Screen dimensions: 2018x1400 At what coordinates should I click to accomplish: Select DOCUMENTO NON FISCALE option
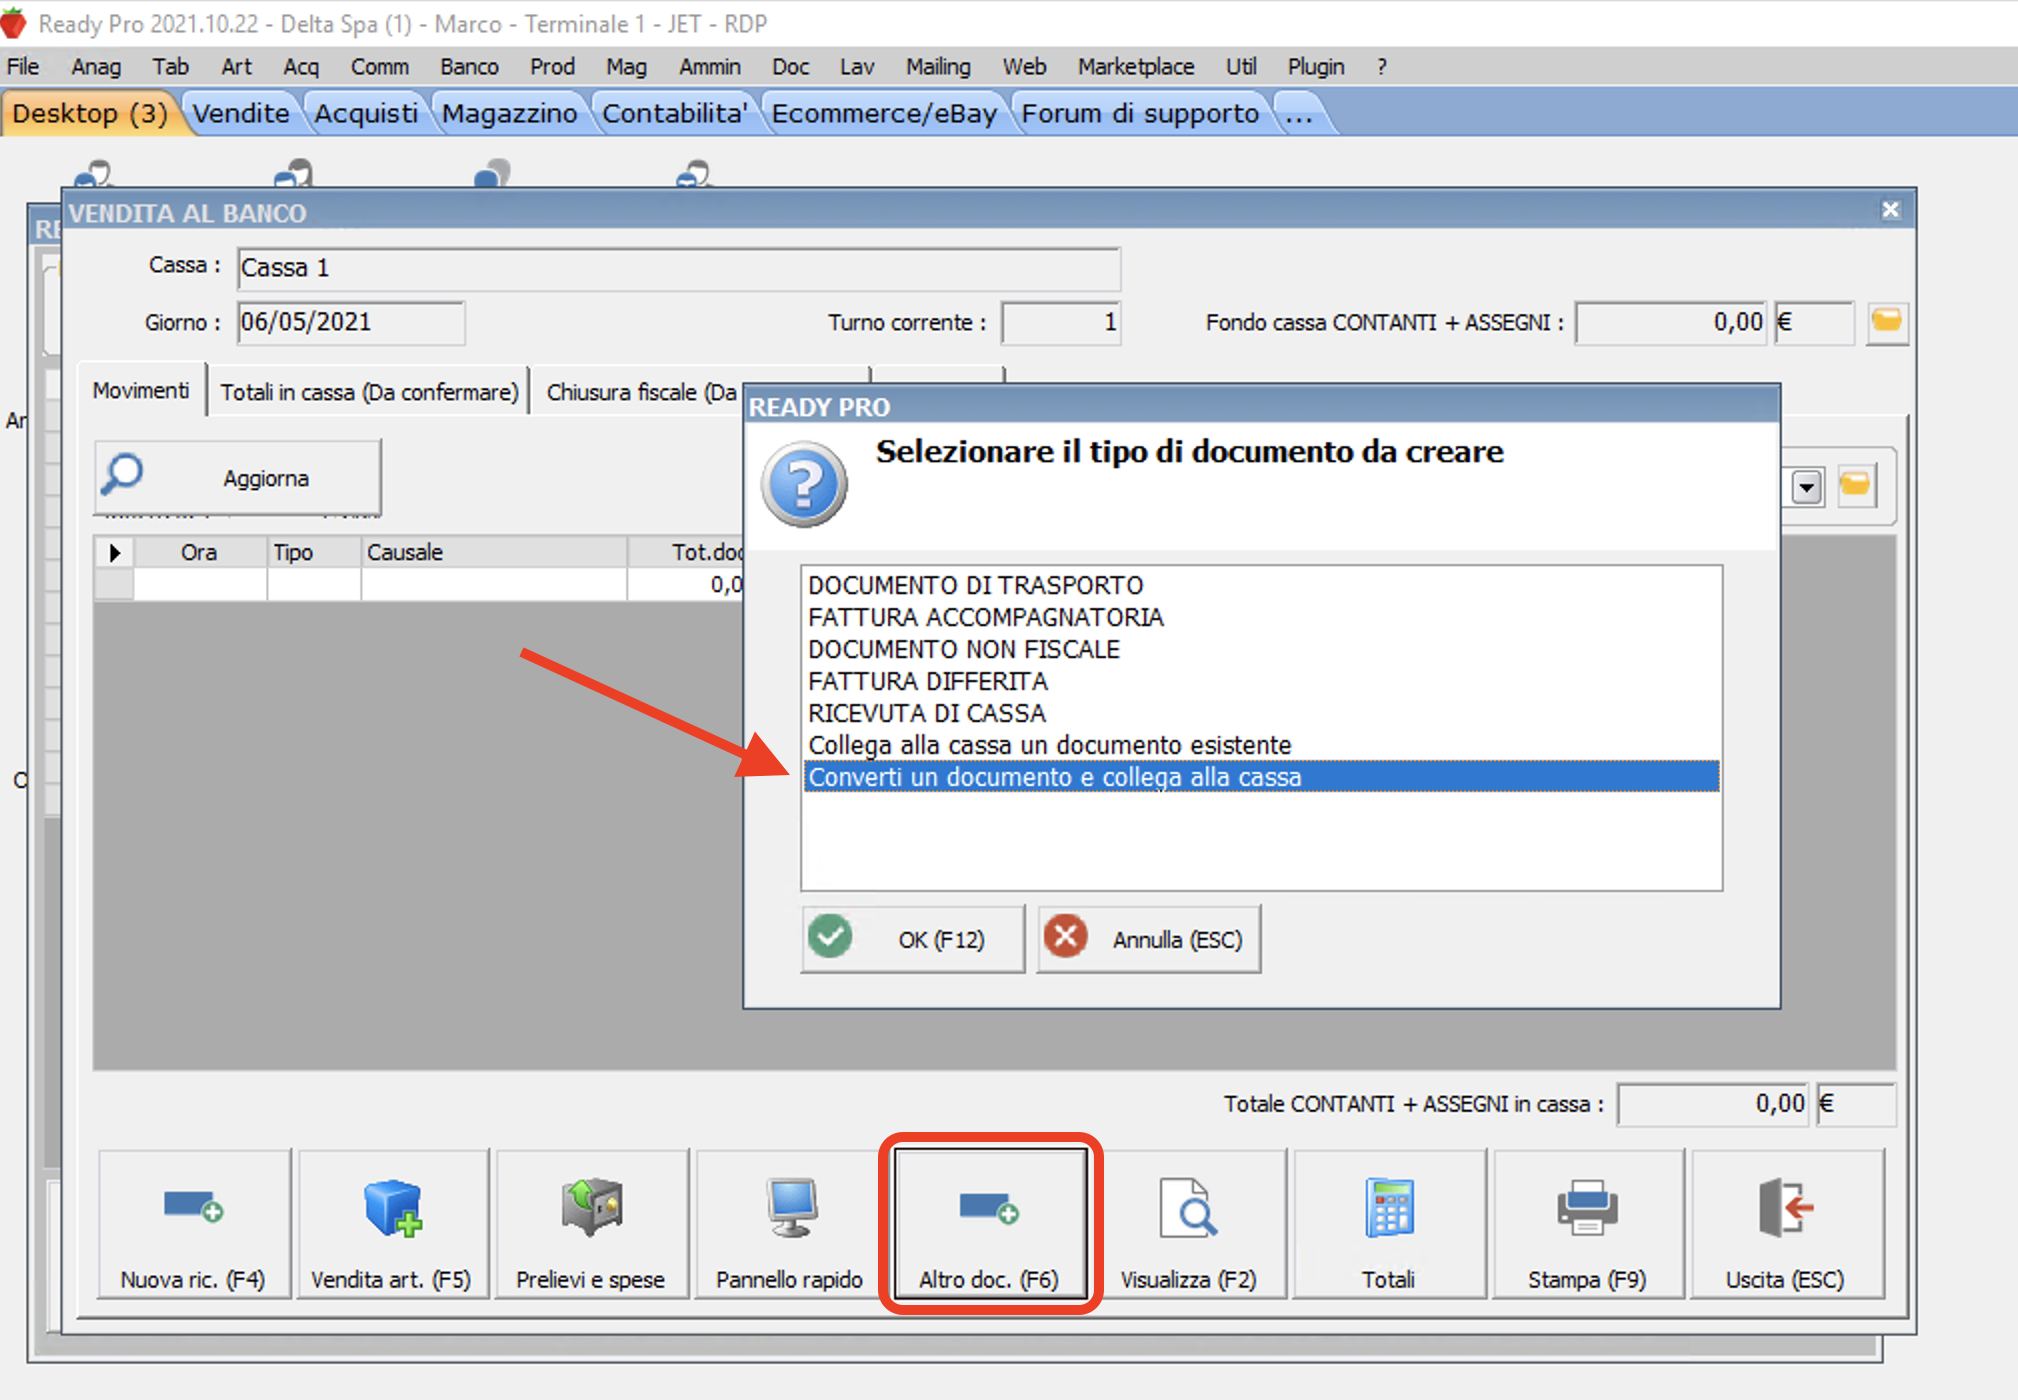[x=1261, y=649]
